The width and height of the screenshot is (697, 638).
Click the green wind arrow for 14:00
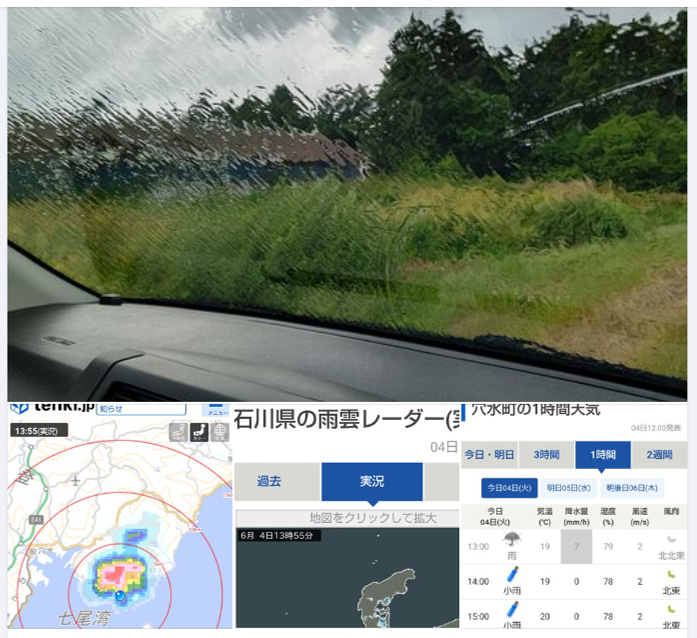pos(671,575)
